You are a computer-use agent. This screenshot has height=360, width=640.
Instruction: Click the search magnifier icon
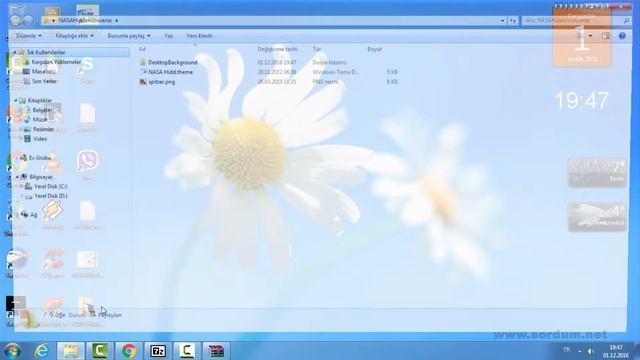point(627,20)
